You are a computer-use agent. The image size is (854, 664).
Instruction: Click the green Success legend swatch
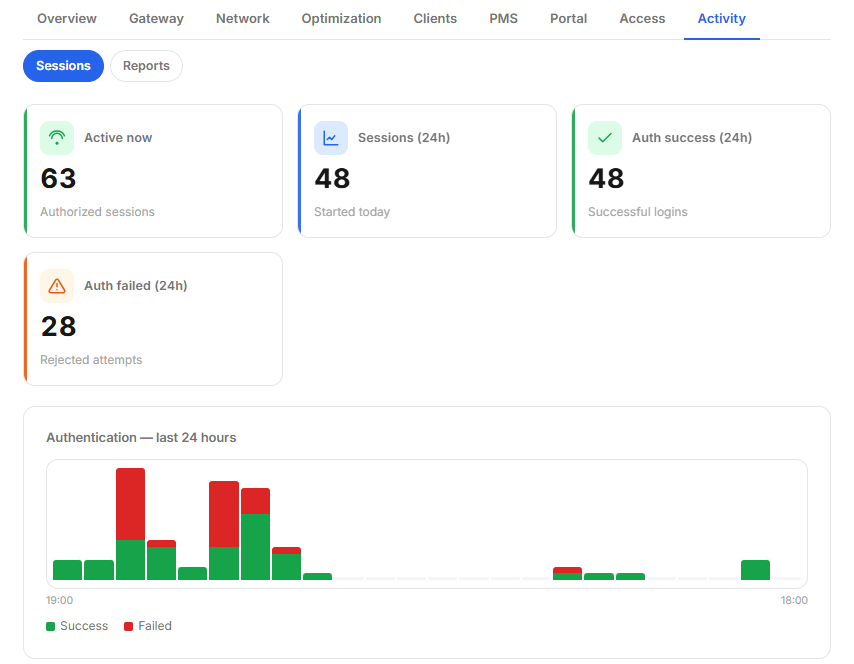51,626
